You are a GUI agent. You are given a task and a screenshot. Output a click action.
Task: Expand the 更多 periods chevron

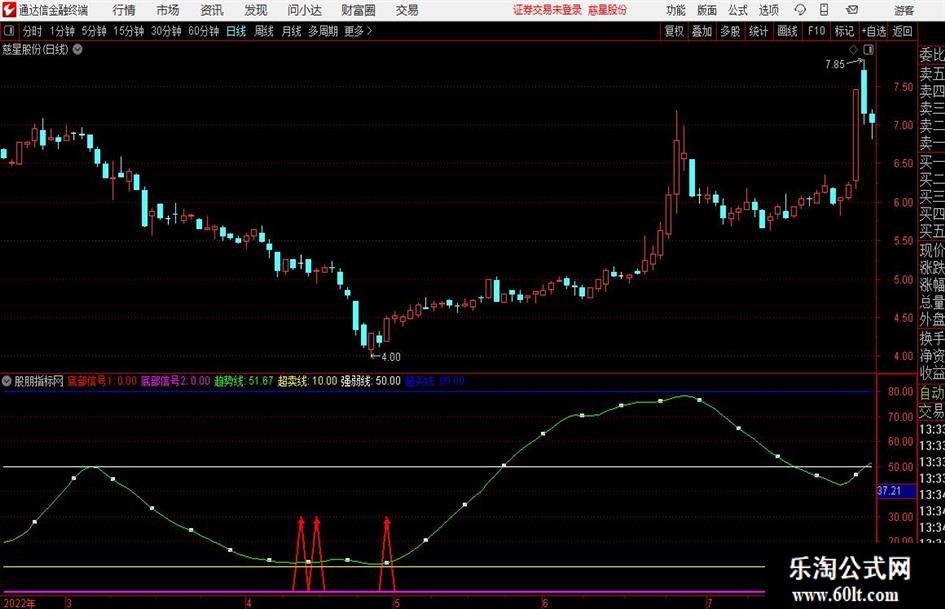pyautogui.click(x=359, y=31)
